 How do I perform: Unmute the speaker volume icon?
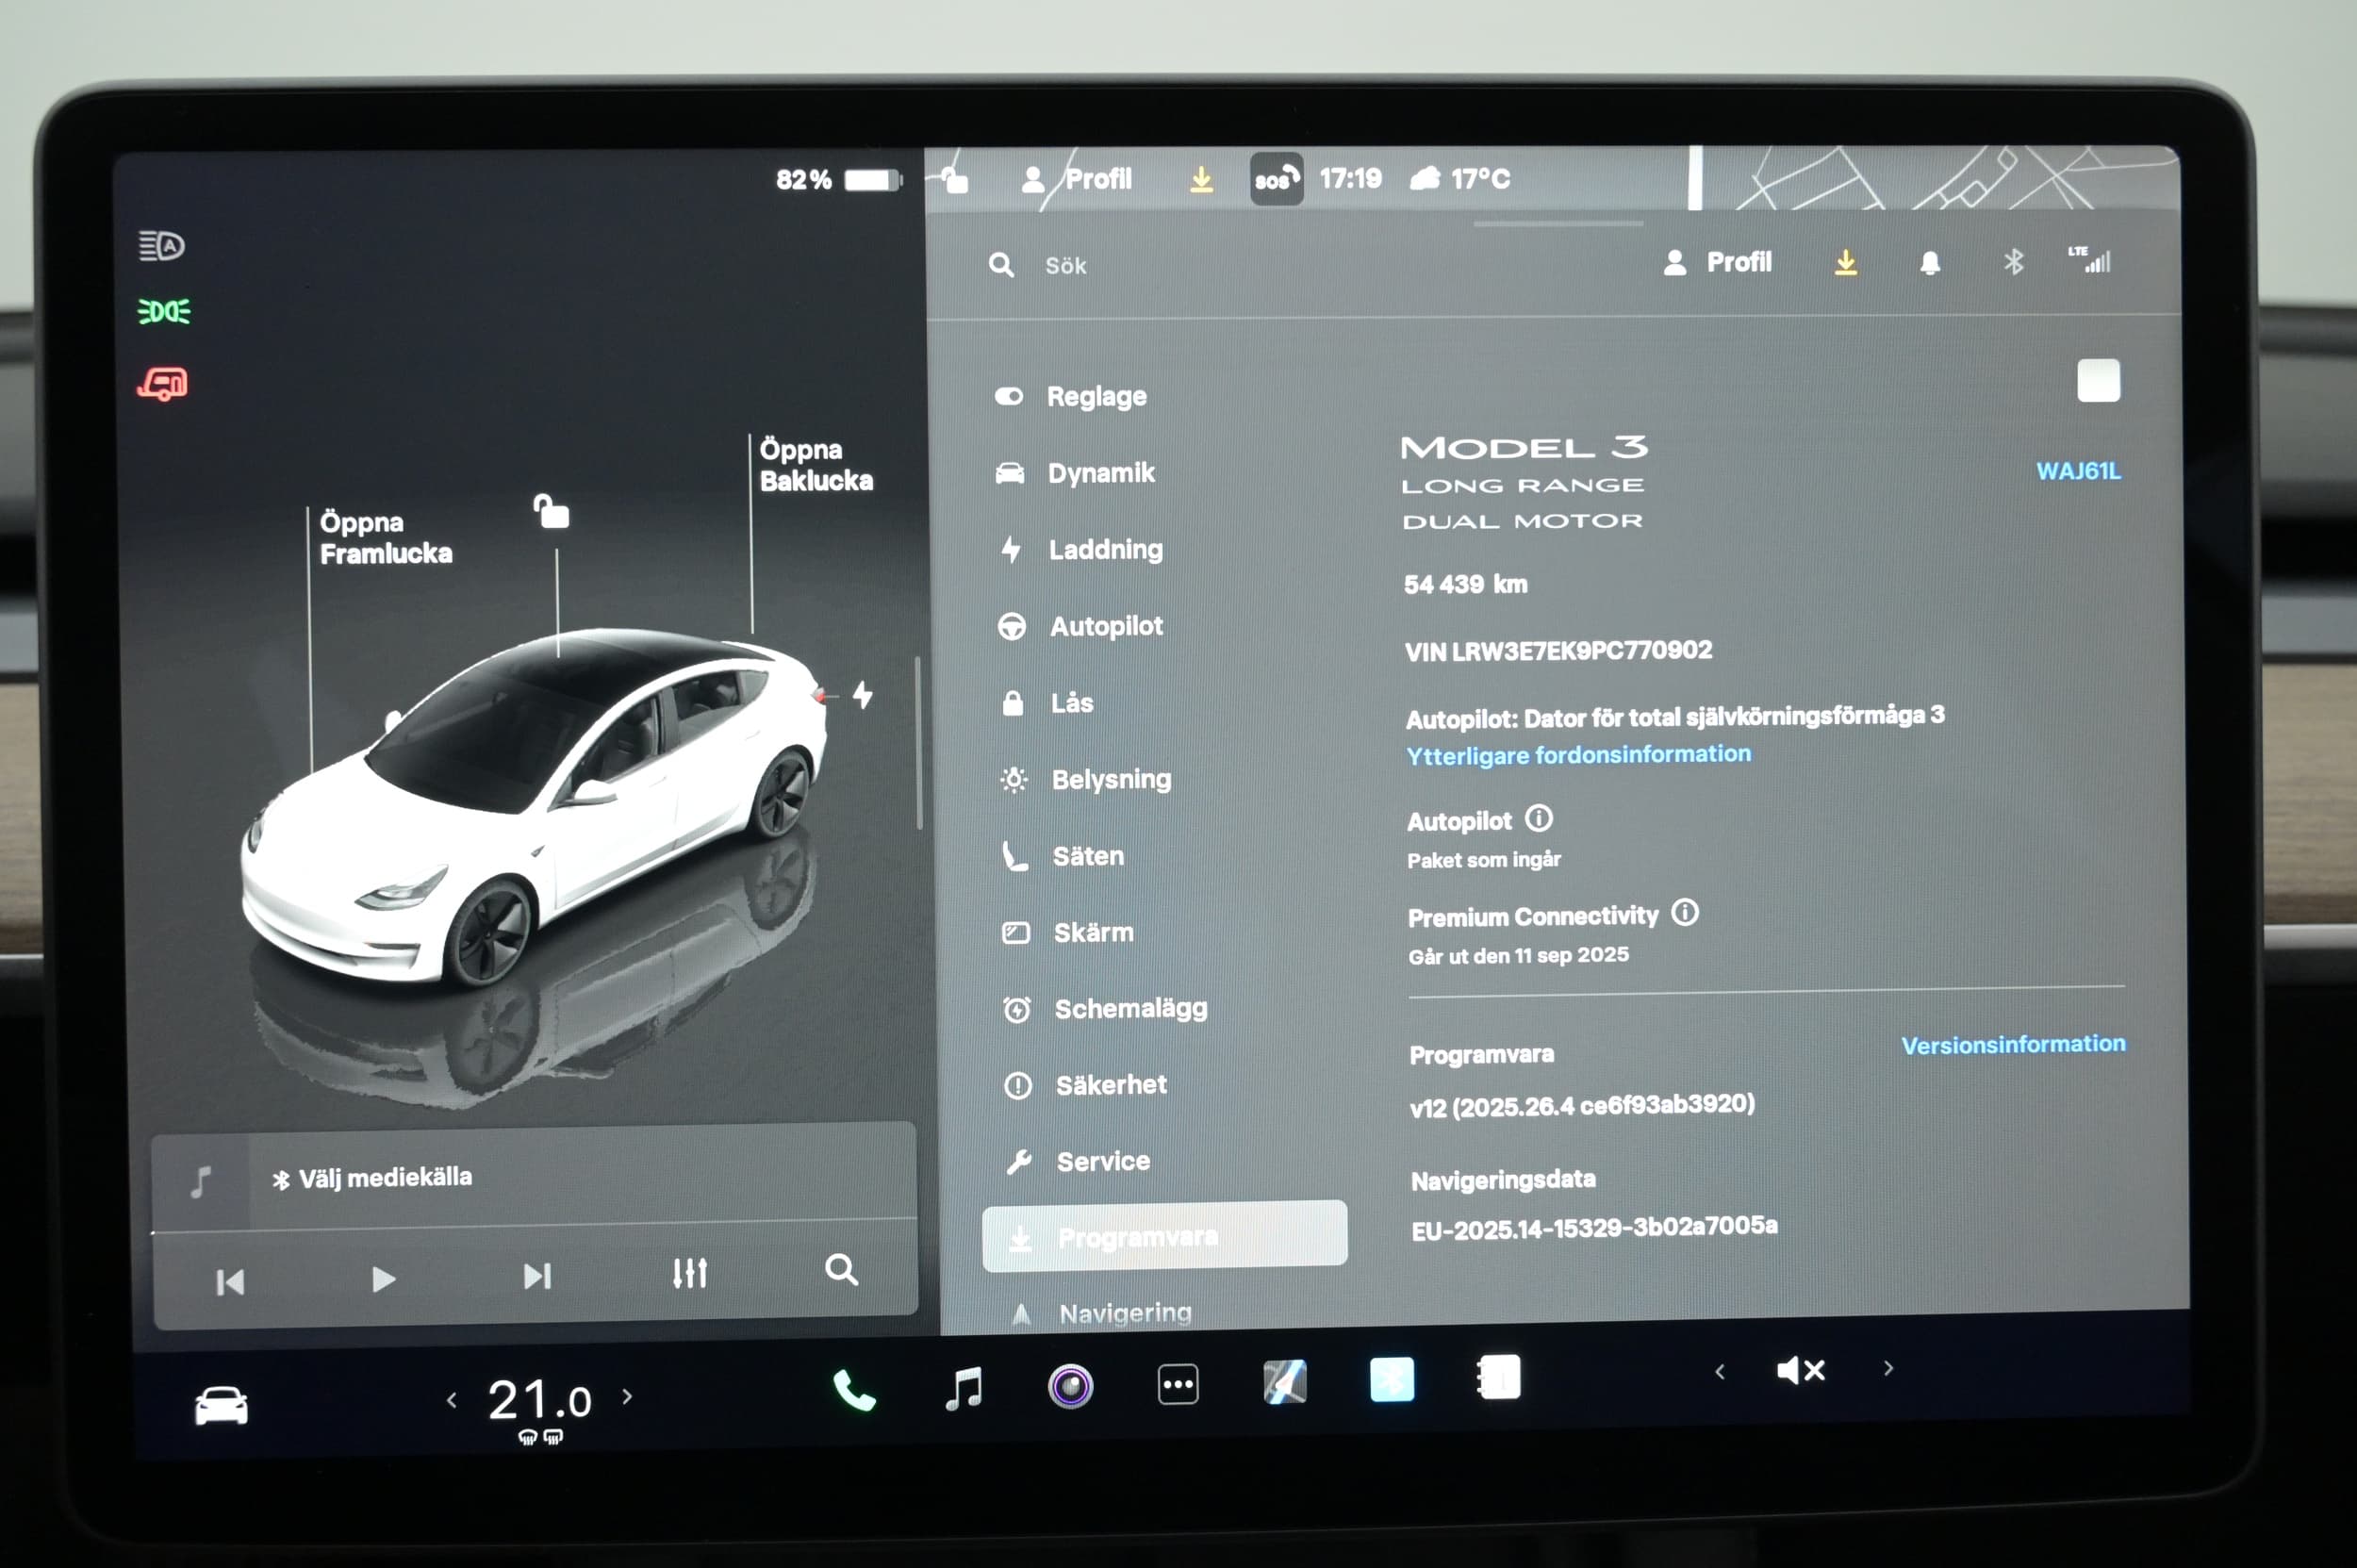(1801, 1370)
